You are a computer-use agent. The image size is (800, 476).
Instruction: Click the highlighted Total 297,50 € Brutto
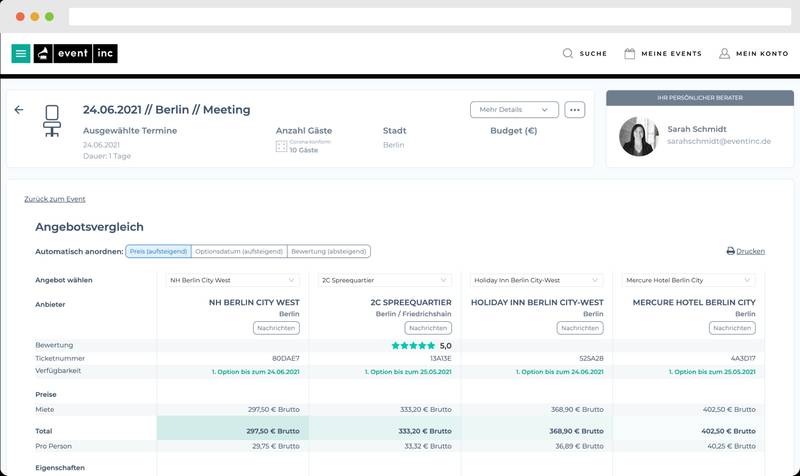coord(273,431)
